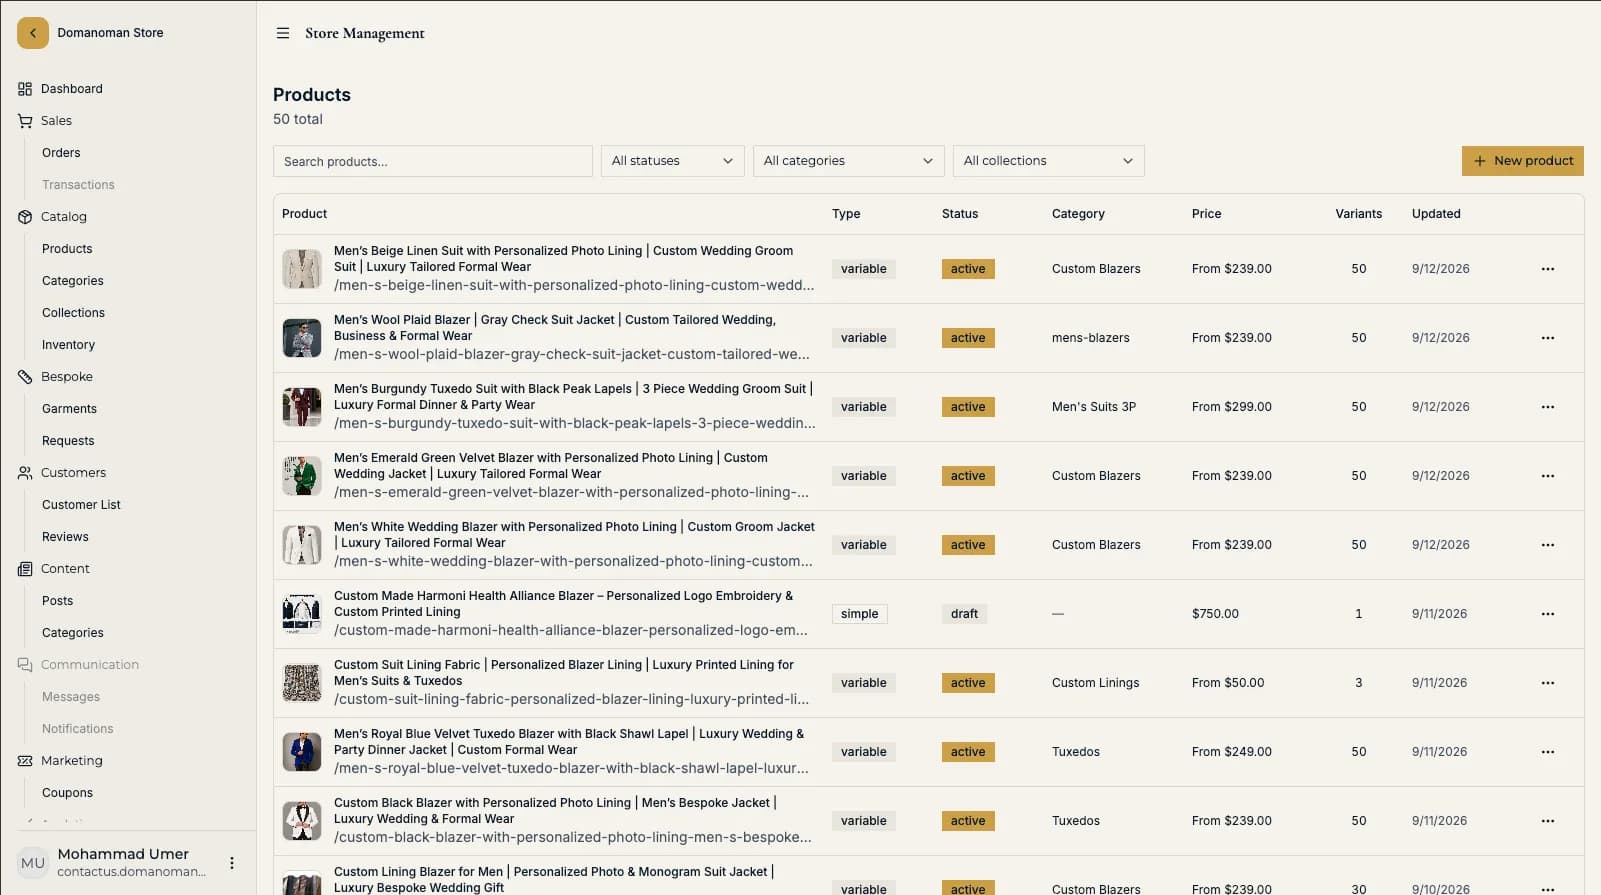
Task: Click the Communication chat icon
Action: click(25, 665)
